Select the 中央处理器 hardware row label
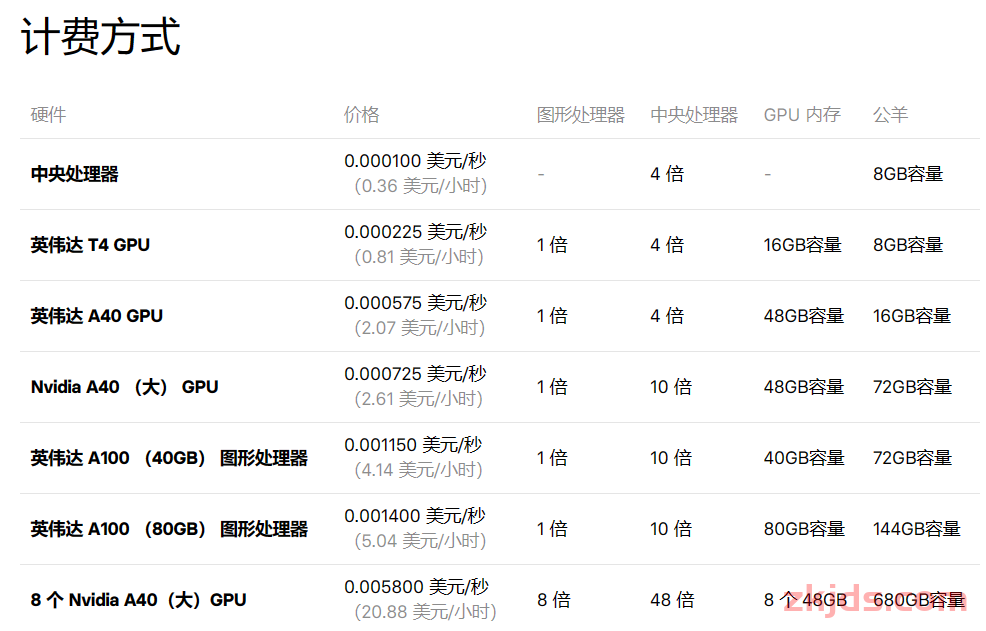986x631 pixels. coord(75,174)
